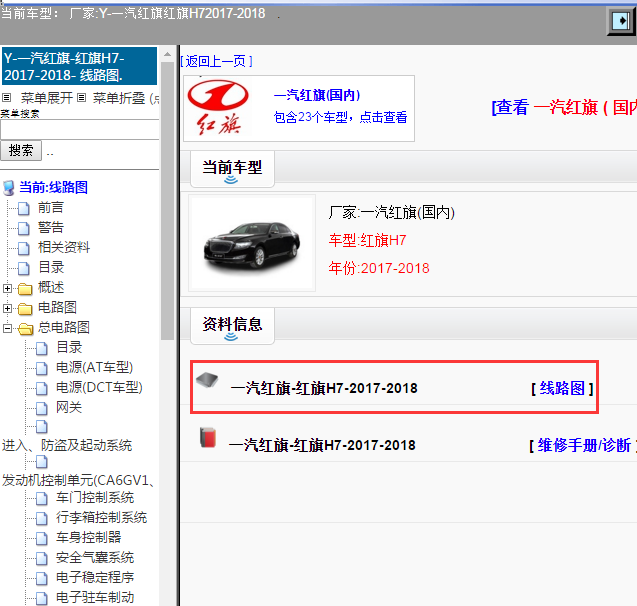The height and width of the screenshot is (606, 637).
Task: Select the Y-一汽红旗-红旗H7 sidebar title
Action: [x=80, y=66]
